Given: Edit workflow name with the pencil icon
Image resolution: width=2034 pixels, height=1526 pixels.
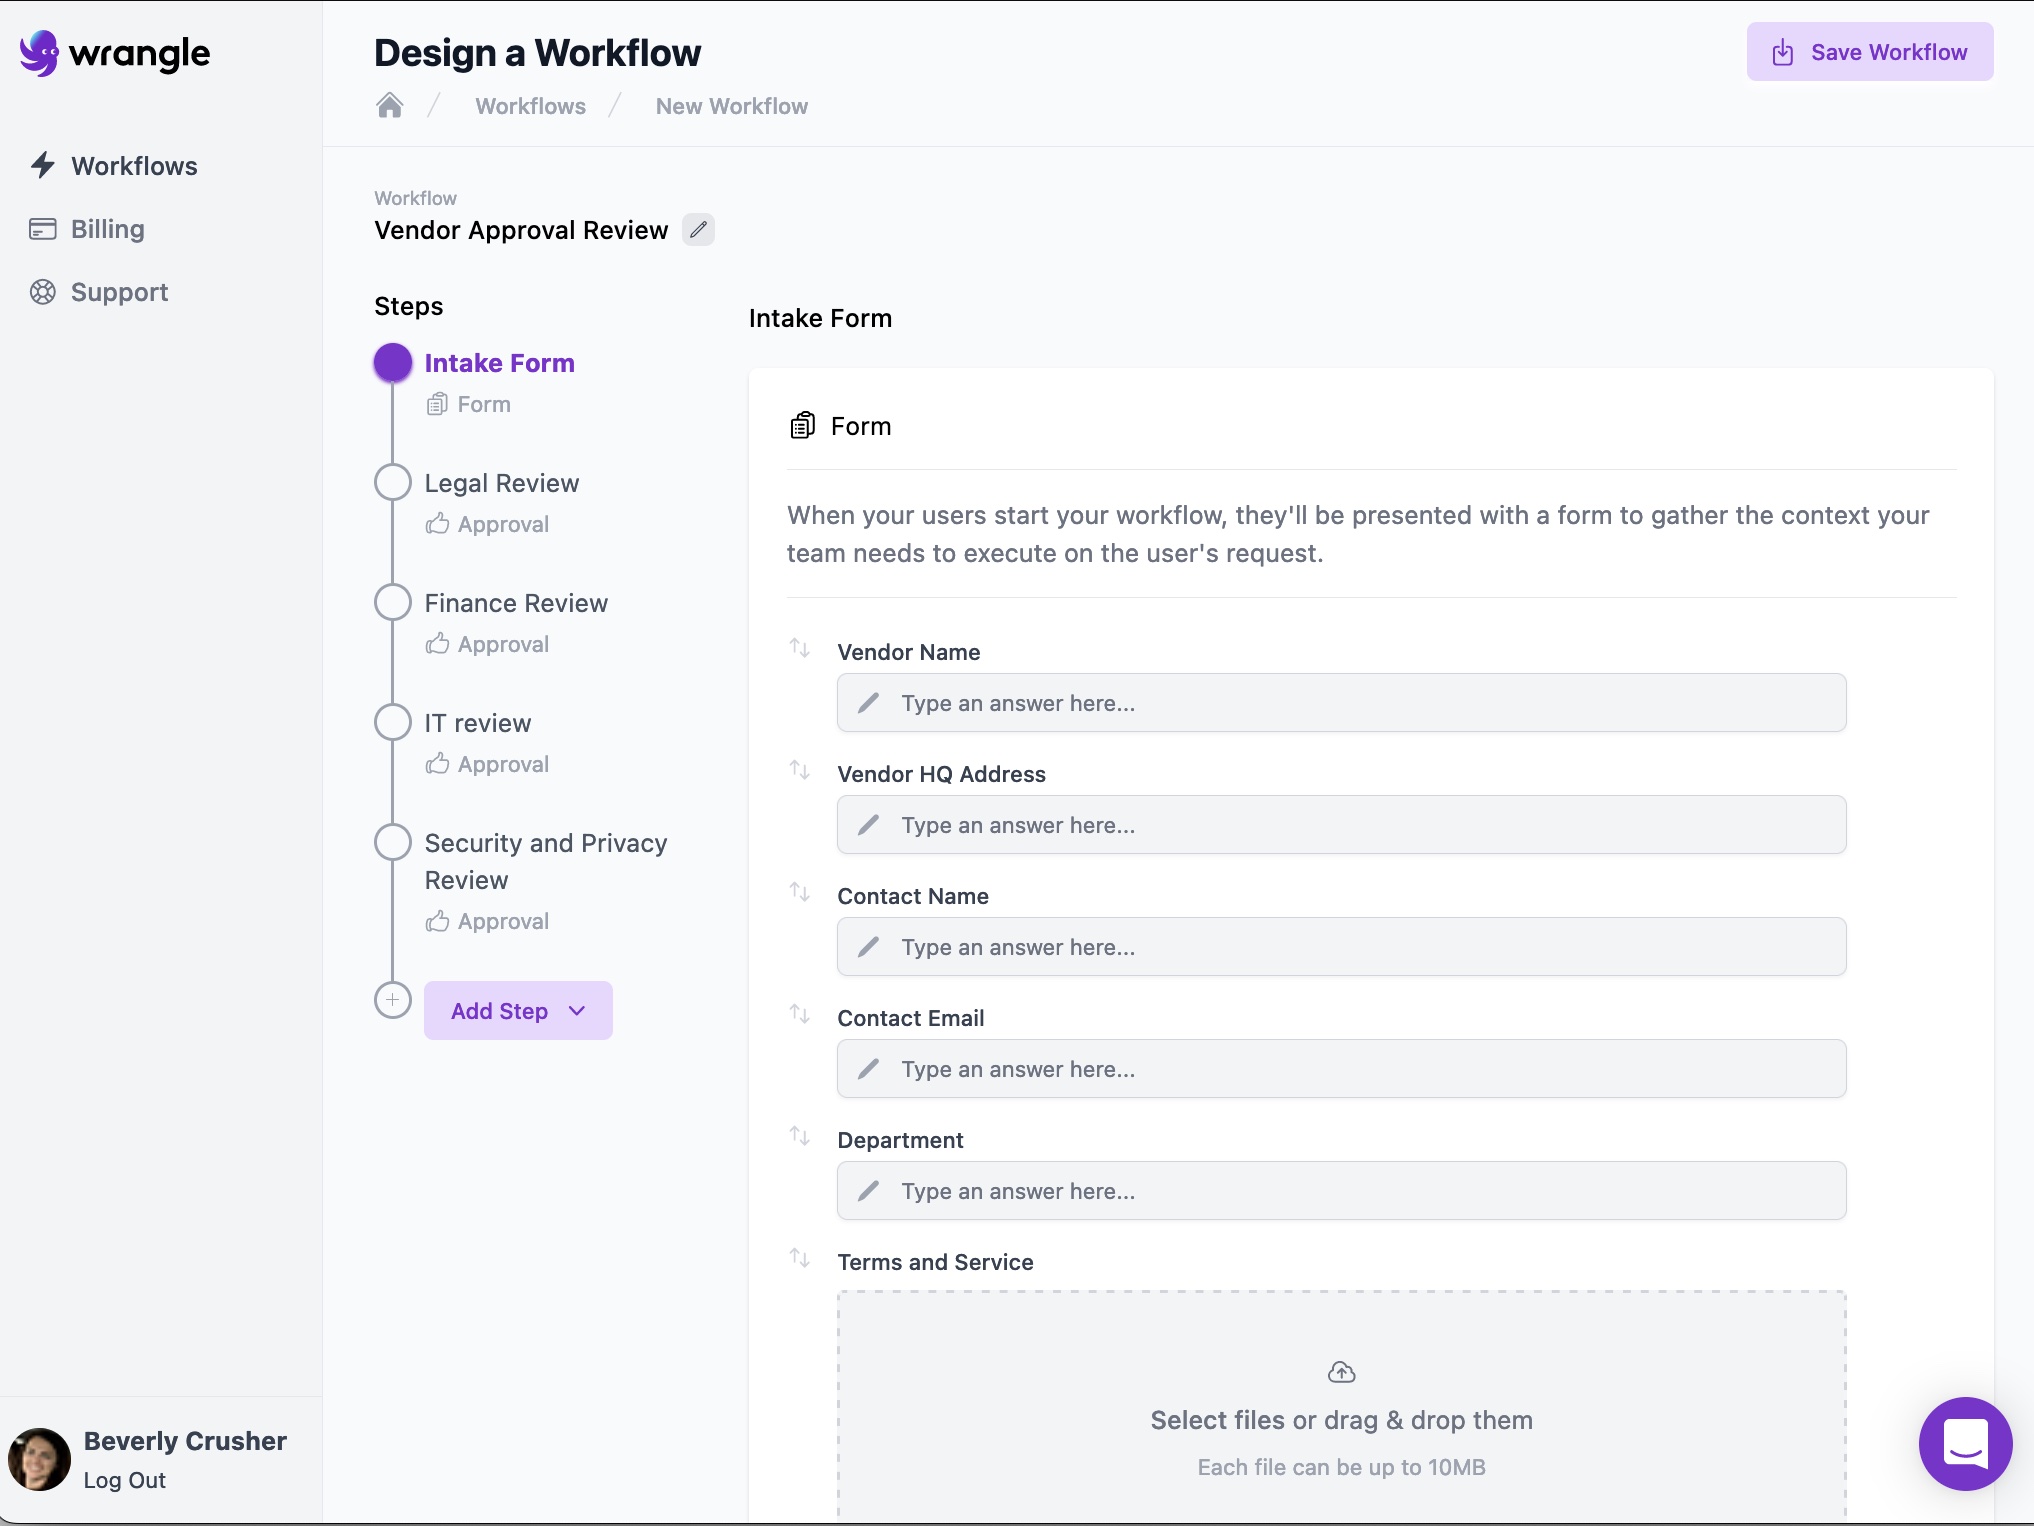Looking at the screenshot, I should pos(698,229).
